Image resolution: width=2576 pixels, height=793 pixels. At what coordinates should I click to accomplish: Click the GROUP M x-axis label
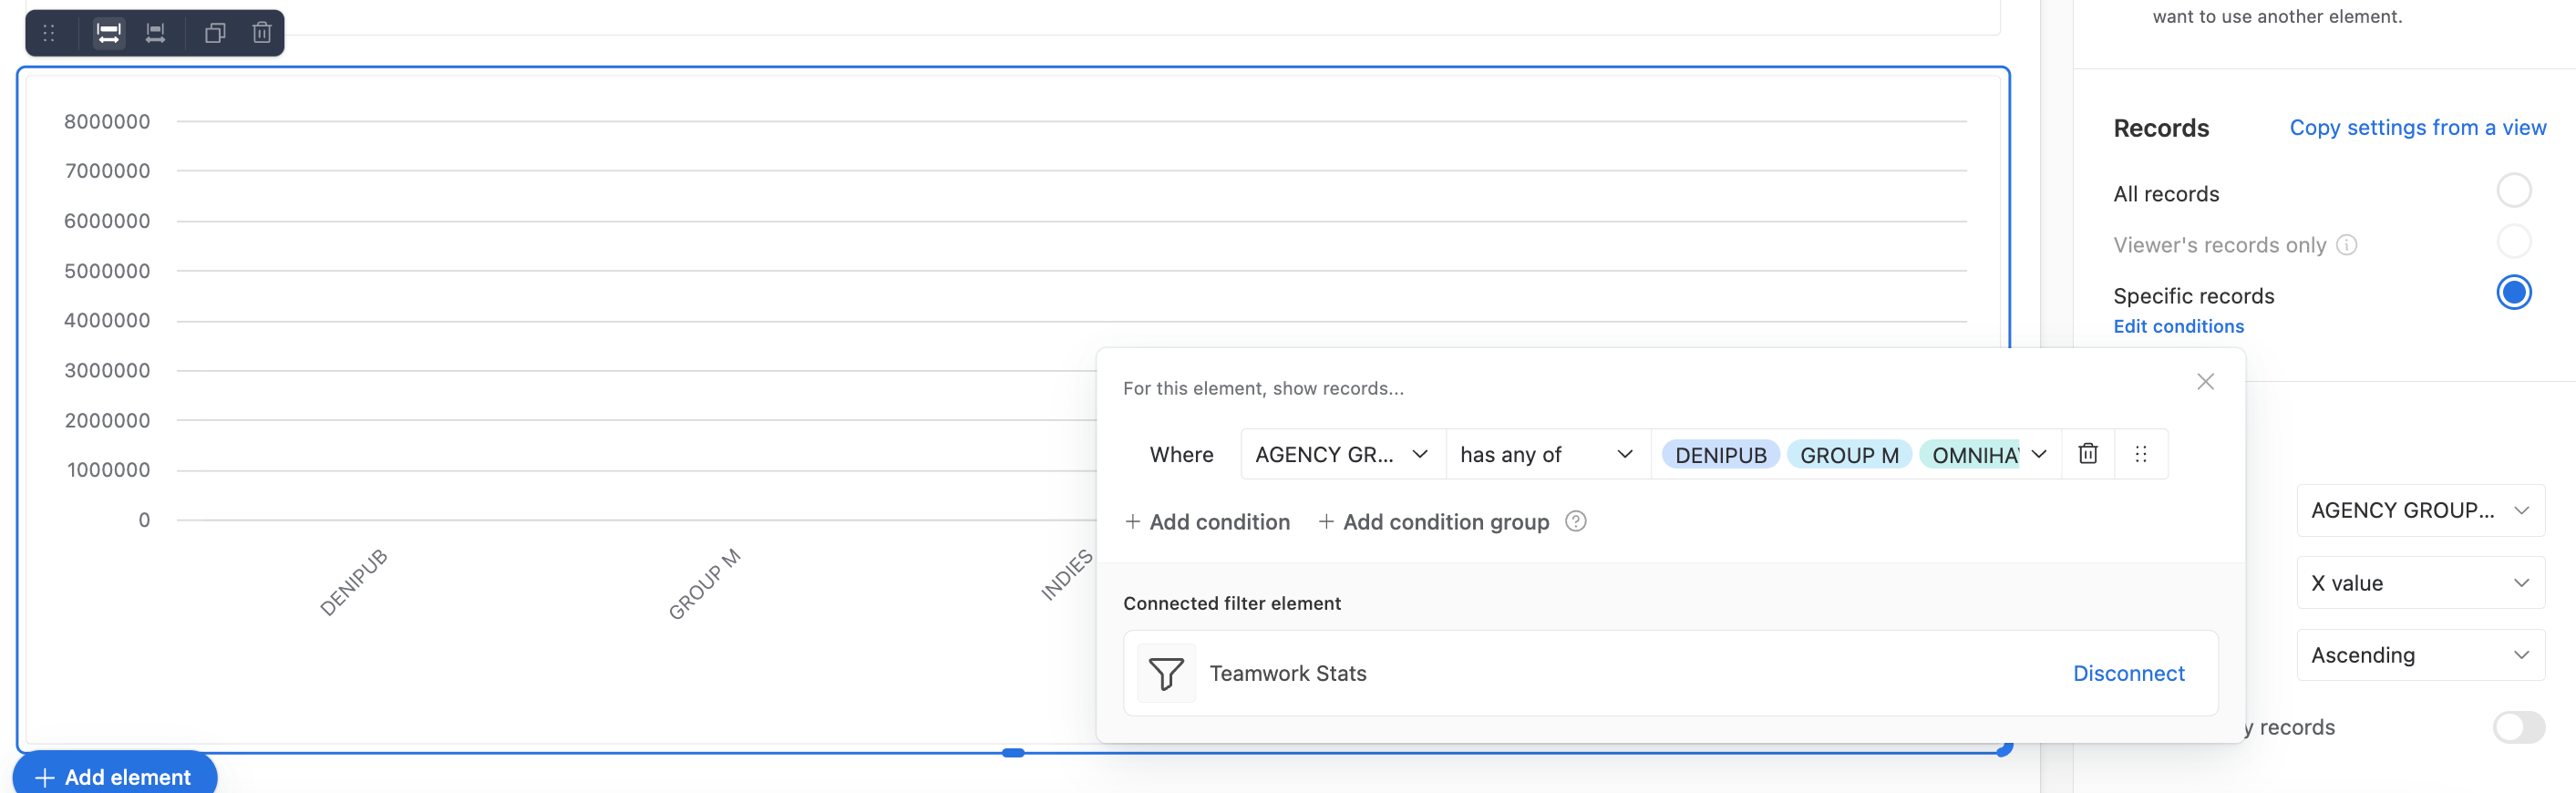[704, 583]
